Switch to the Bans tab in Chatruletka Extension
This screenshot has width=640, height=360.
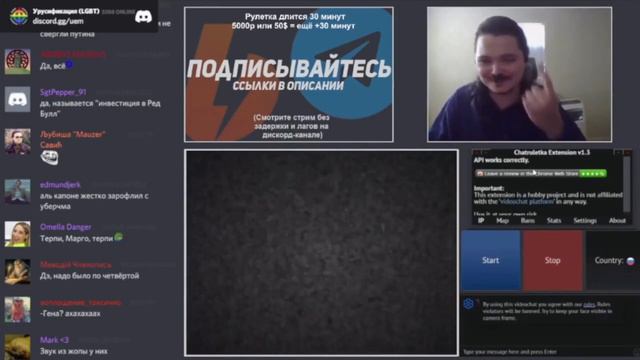[x=528, y=220]
